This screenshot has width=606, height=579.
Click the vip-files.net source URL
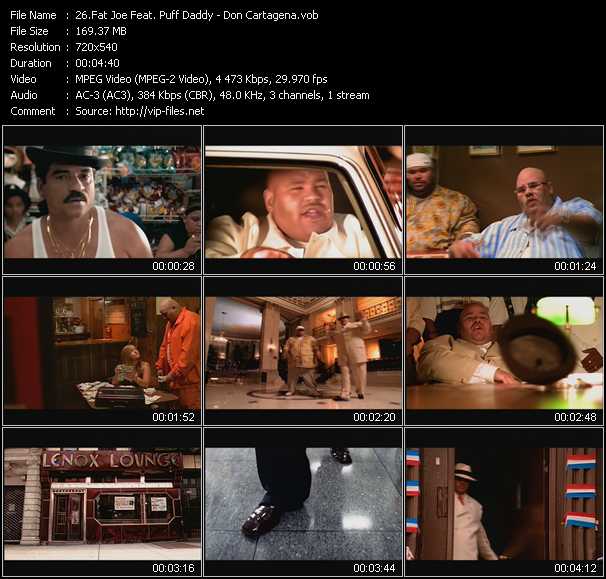point(160,111)
